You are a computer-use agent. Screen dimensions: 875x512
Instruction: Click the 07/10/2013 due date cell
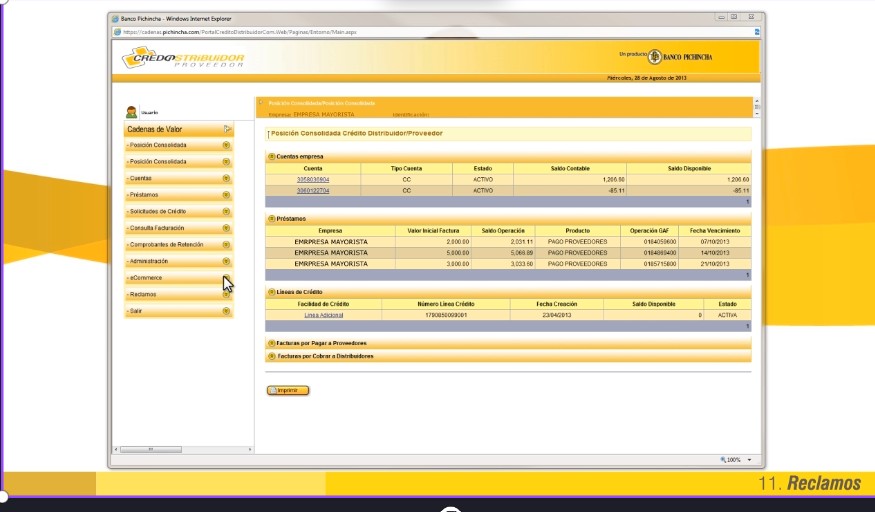point(715,242)
